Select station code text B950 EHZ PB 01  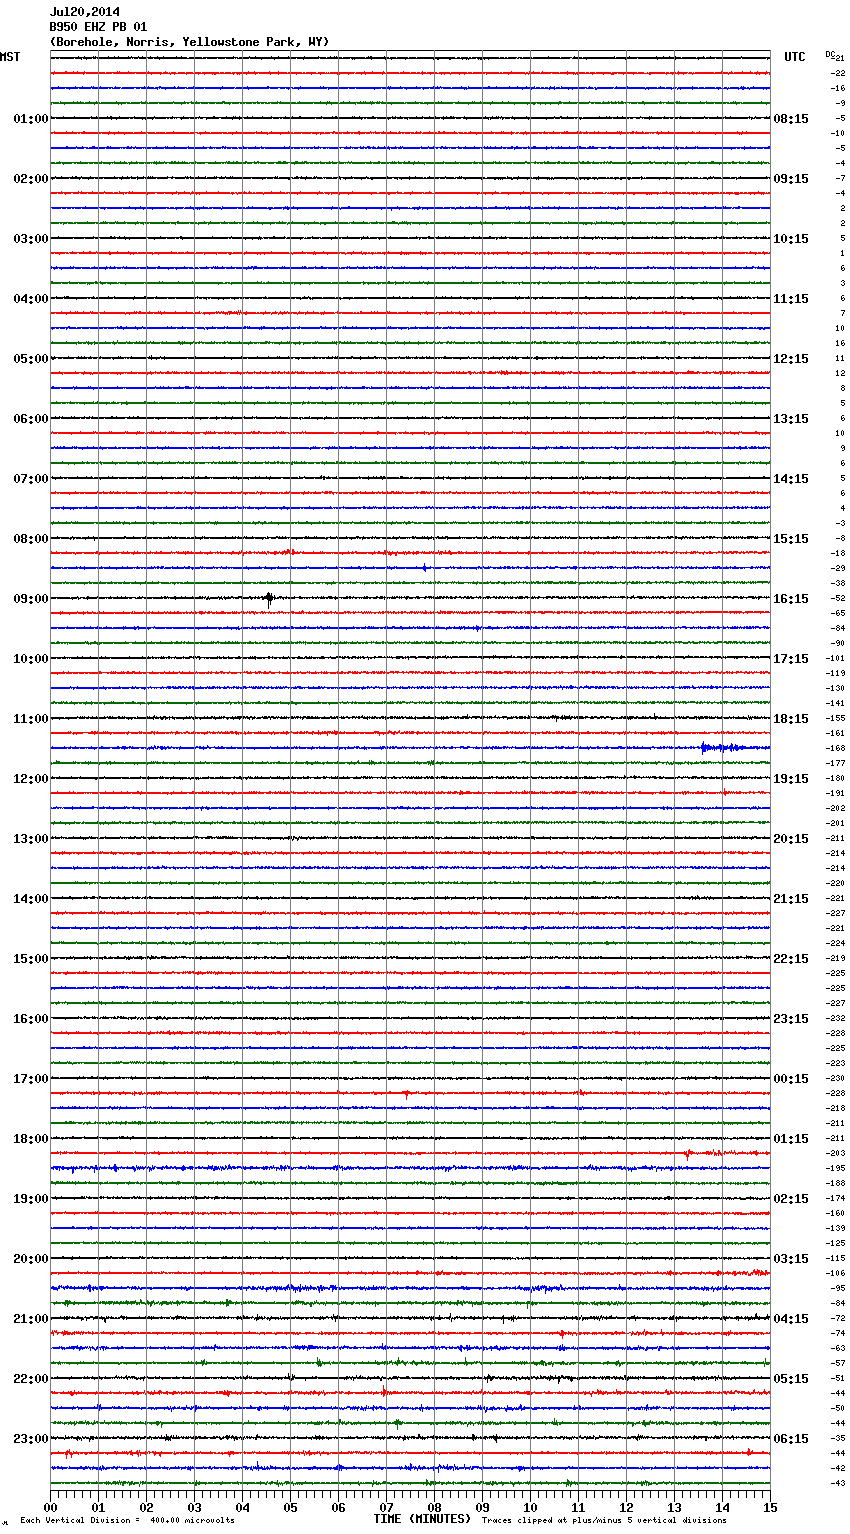[x=98, y=27]
